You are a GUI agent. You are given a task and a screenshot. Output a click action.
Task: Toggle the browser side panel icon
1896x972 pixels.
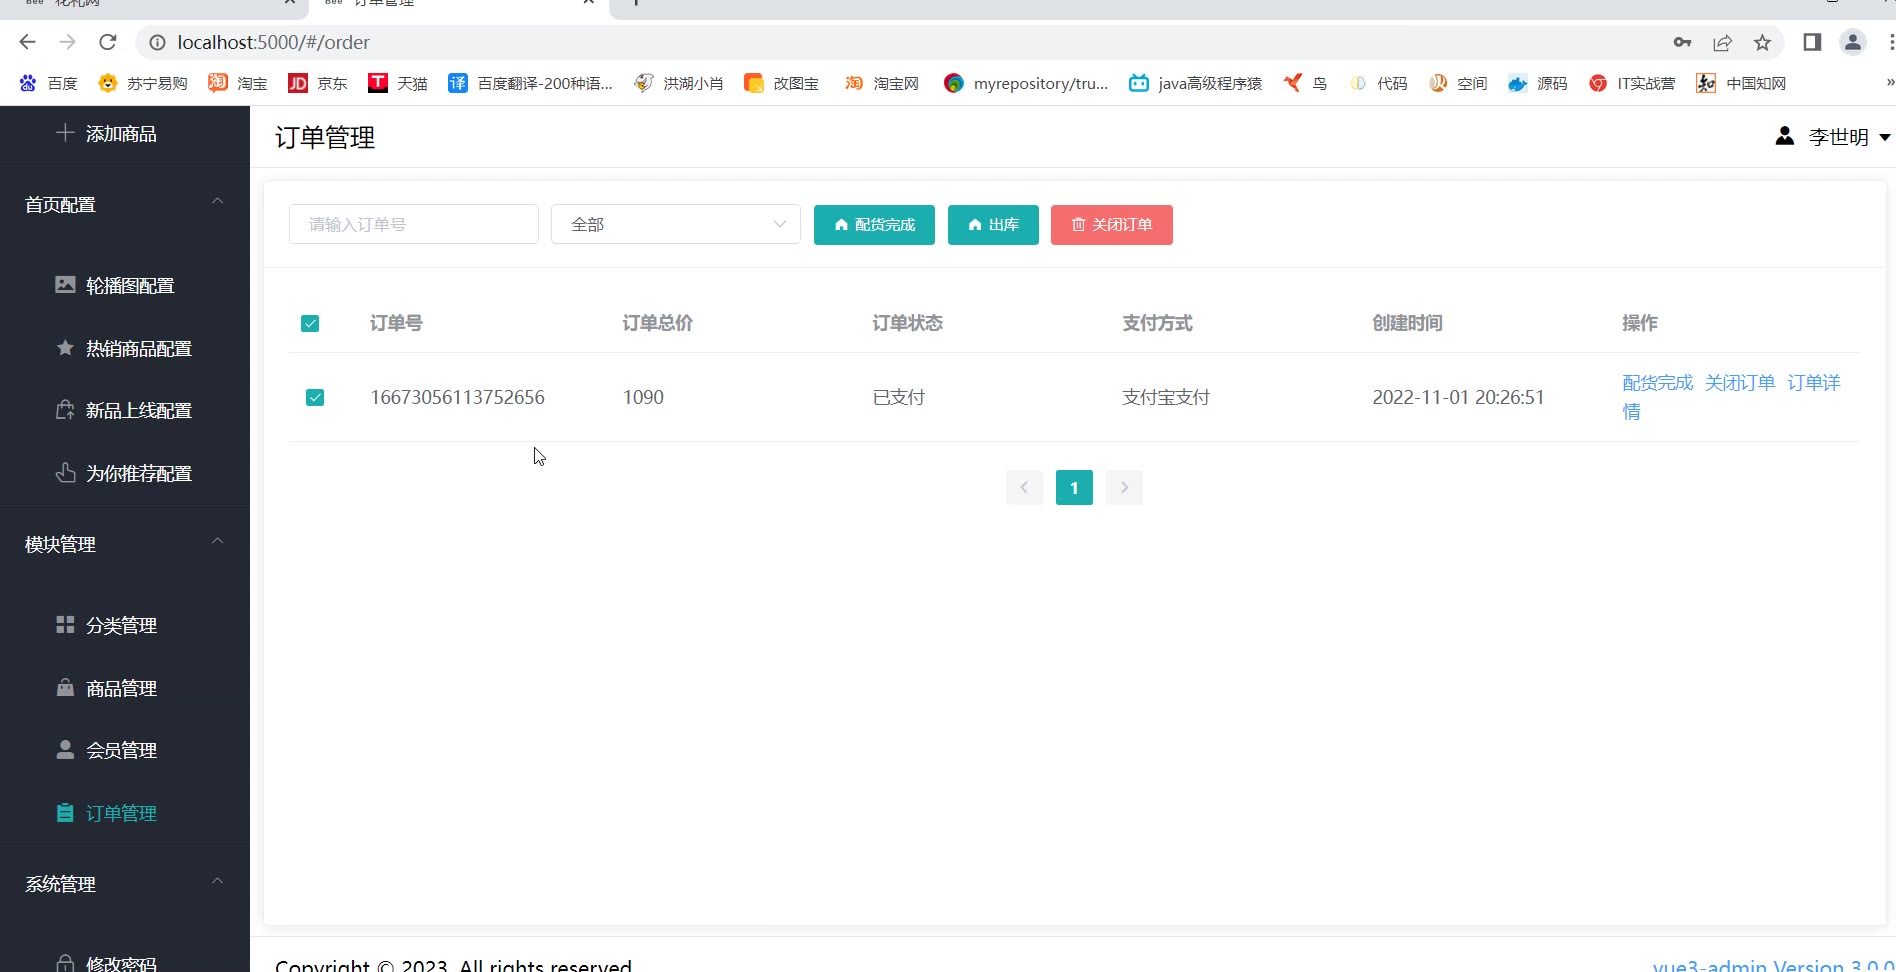1812,42
